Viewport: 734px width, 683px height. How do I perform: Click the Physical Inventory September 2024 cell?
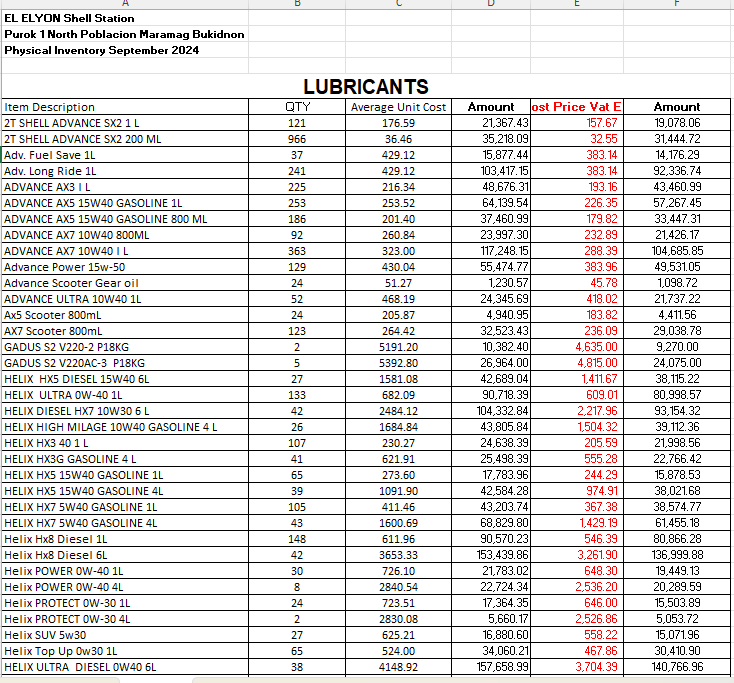click(125, 50)
